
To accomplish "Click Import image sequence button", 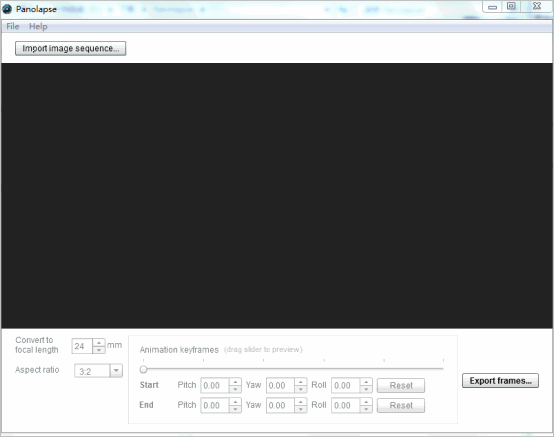I will click(x=71, y=48).
